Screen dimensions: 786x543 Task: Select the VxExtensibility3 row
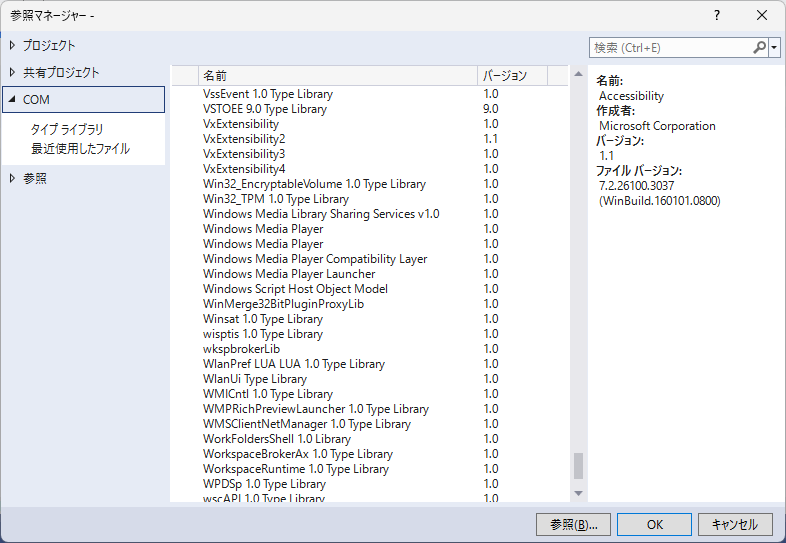tap(370, 154)
